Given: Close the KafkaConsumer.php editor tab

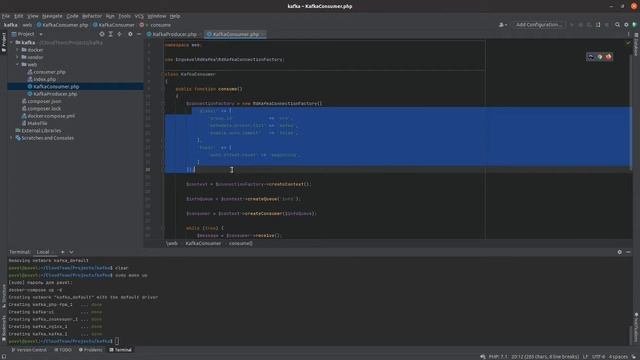Looking at the screenshot, I should click(x=263, y=34).
